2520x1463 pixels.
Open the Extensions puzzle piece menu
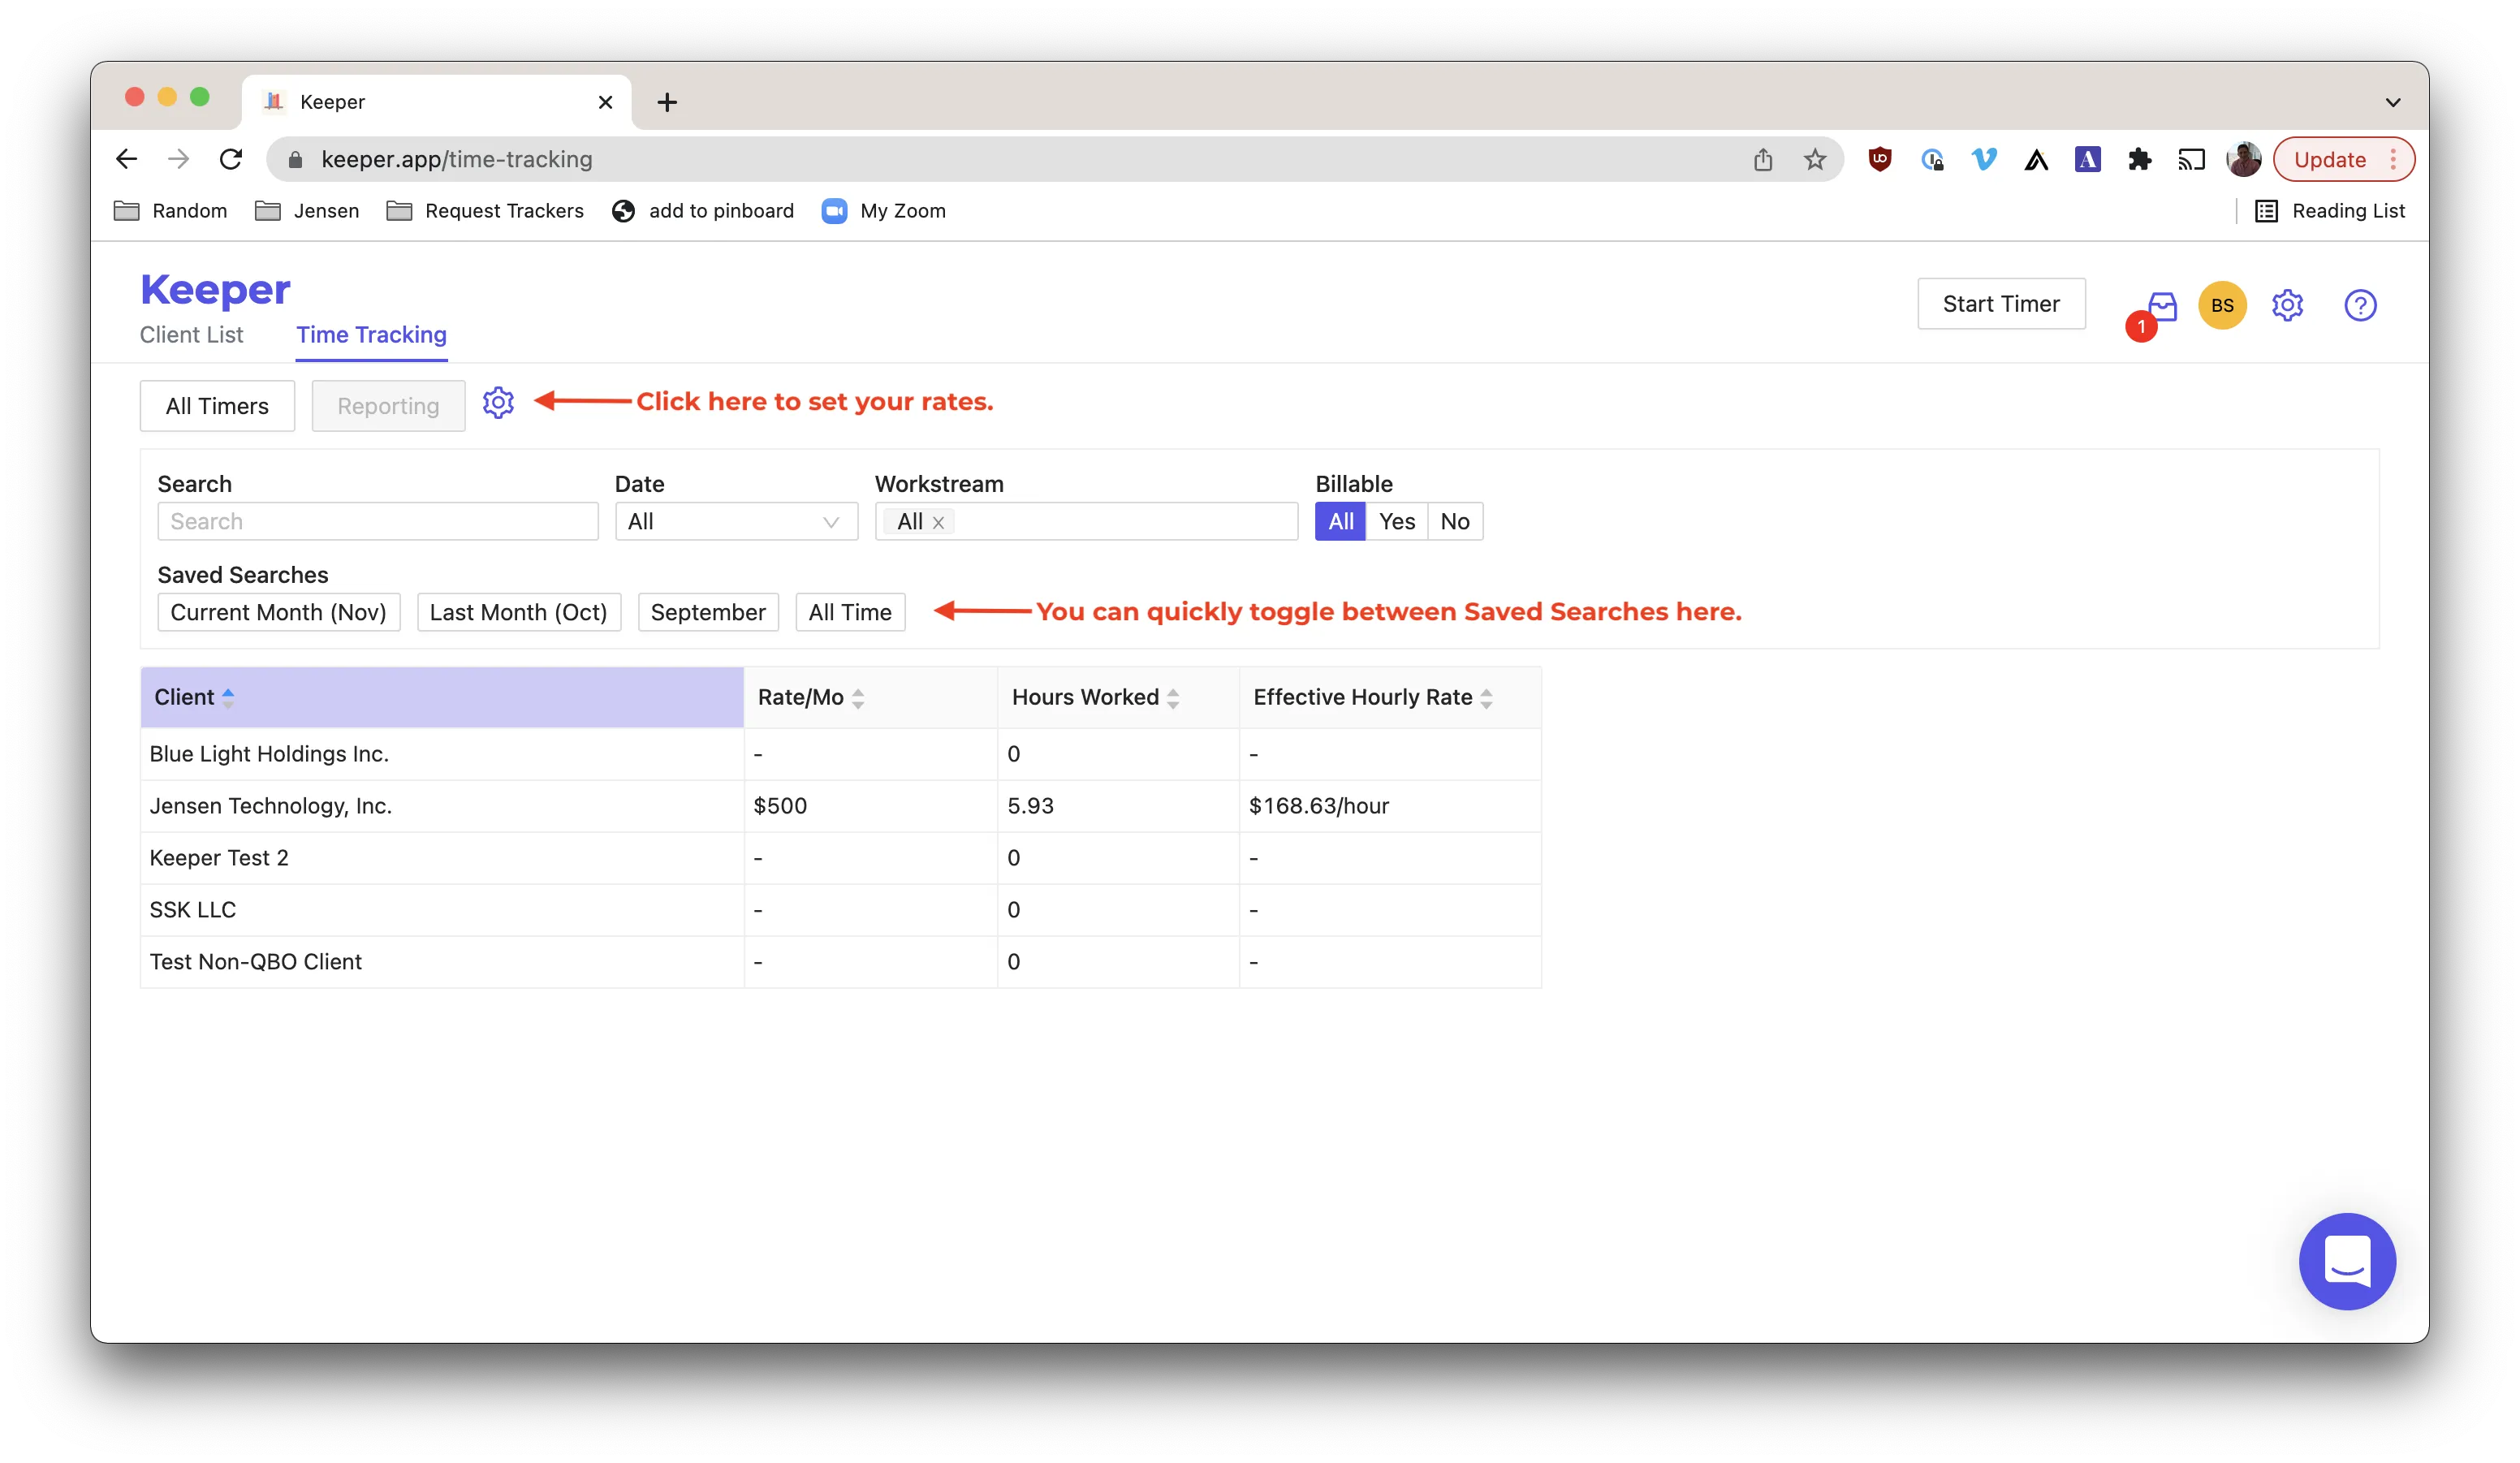[x=2139, y=159]
